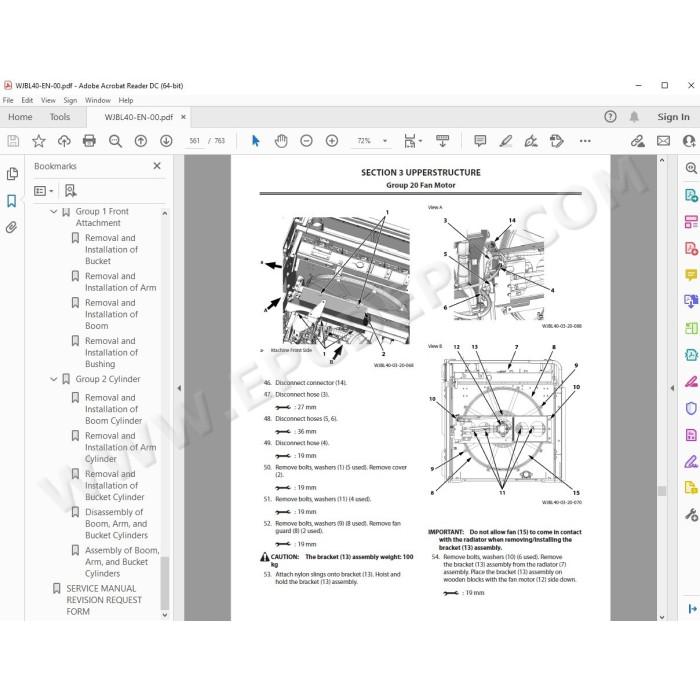Open fit page options icon
Viewport: 700px width, 700px height.
pyautogui.click(x=412, y=141)
